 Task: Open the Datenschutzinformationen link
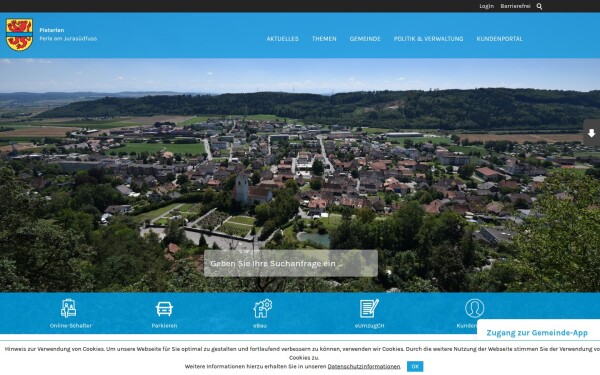tap(364, 366)
